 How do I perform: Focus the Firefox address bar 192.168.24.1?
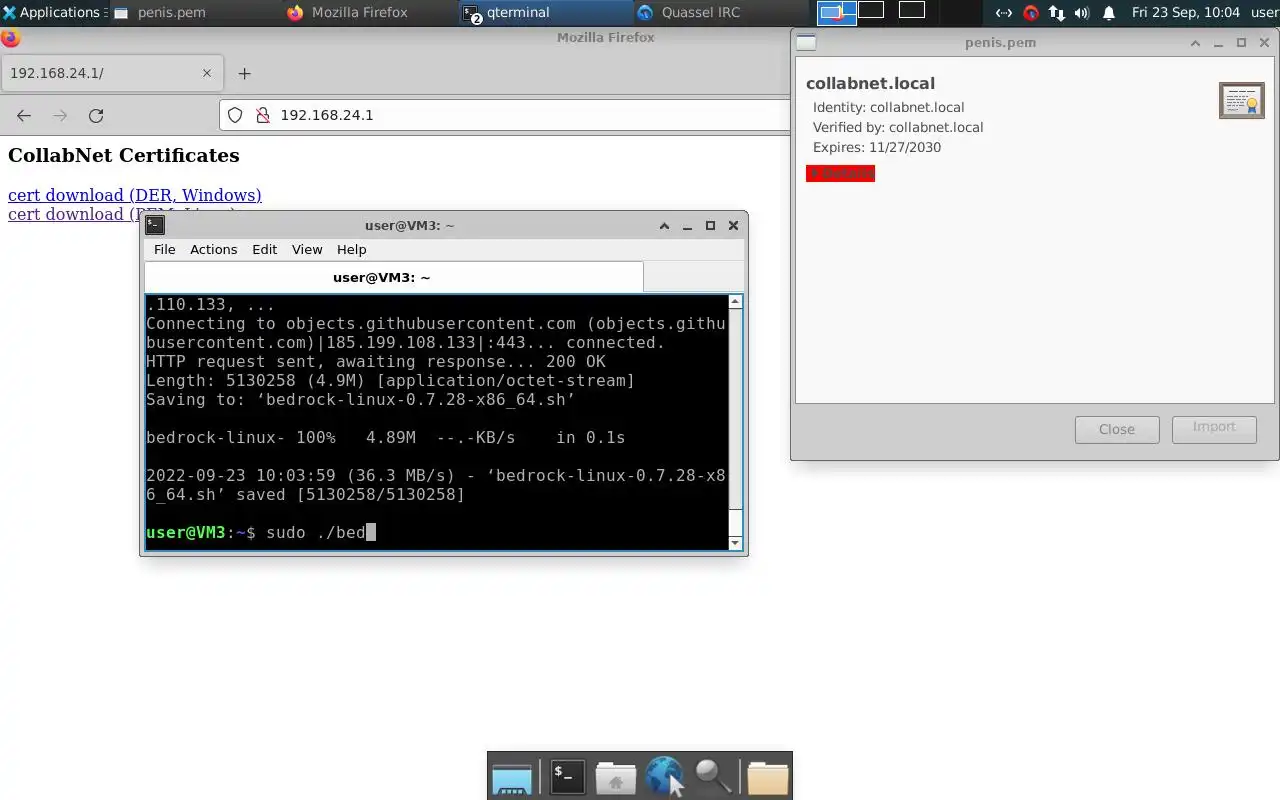[x=505, y=115]
